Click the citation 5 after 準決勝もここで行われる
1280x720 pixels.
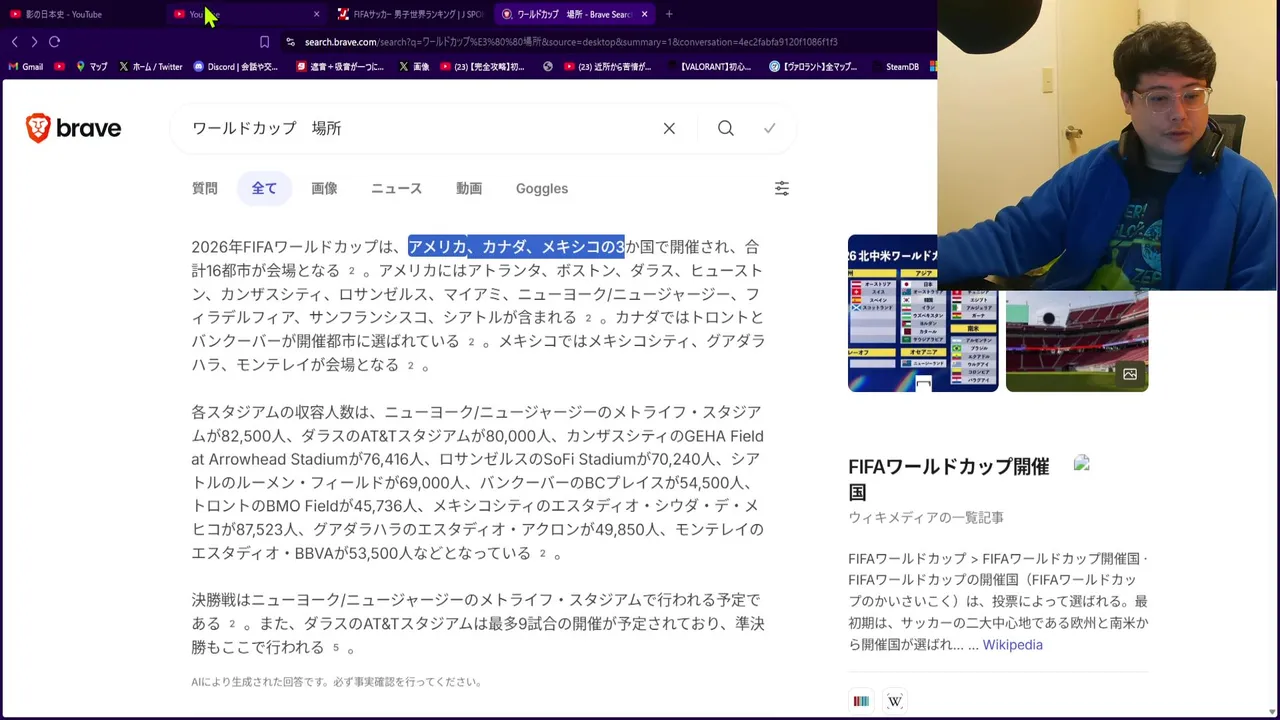point(336,648)
